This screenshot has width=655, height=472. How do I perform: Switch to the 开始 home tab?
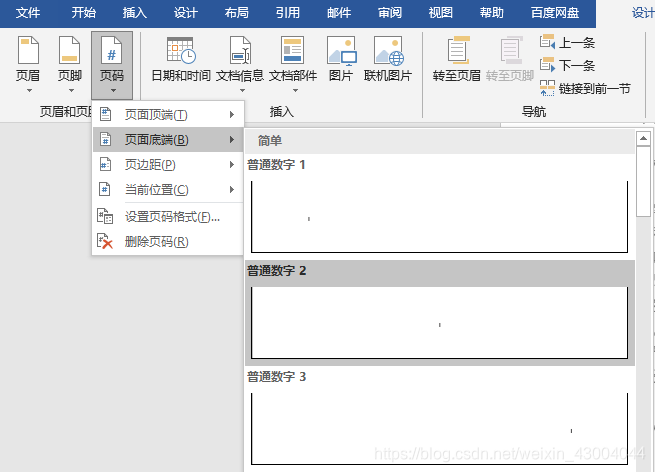click(84, 13)
